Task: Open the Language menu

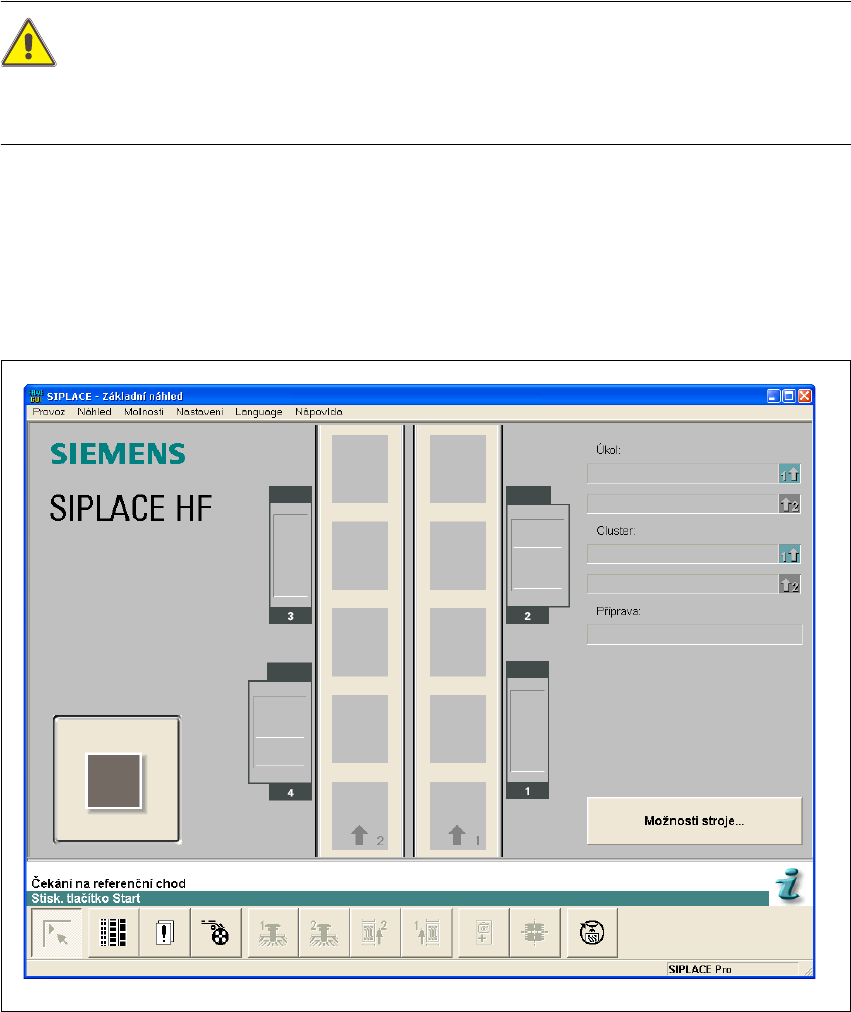Action: 259,412
